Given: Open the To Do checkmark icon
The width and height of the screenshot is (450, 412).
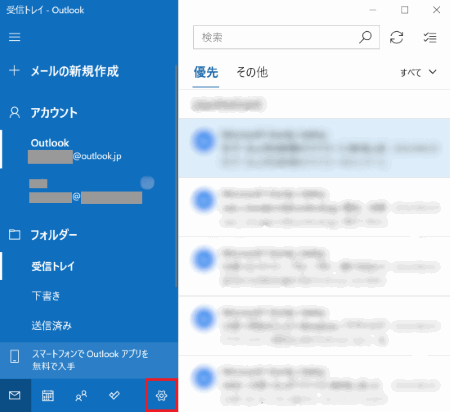Looking at the screenshot, I should pyautogui.click(x=114, y=395).
